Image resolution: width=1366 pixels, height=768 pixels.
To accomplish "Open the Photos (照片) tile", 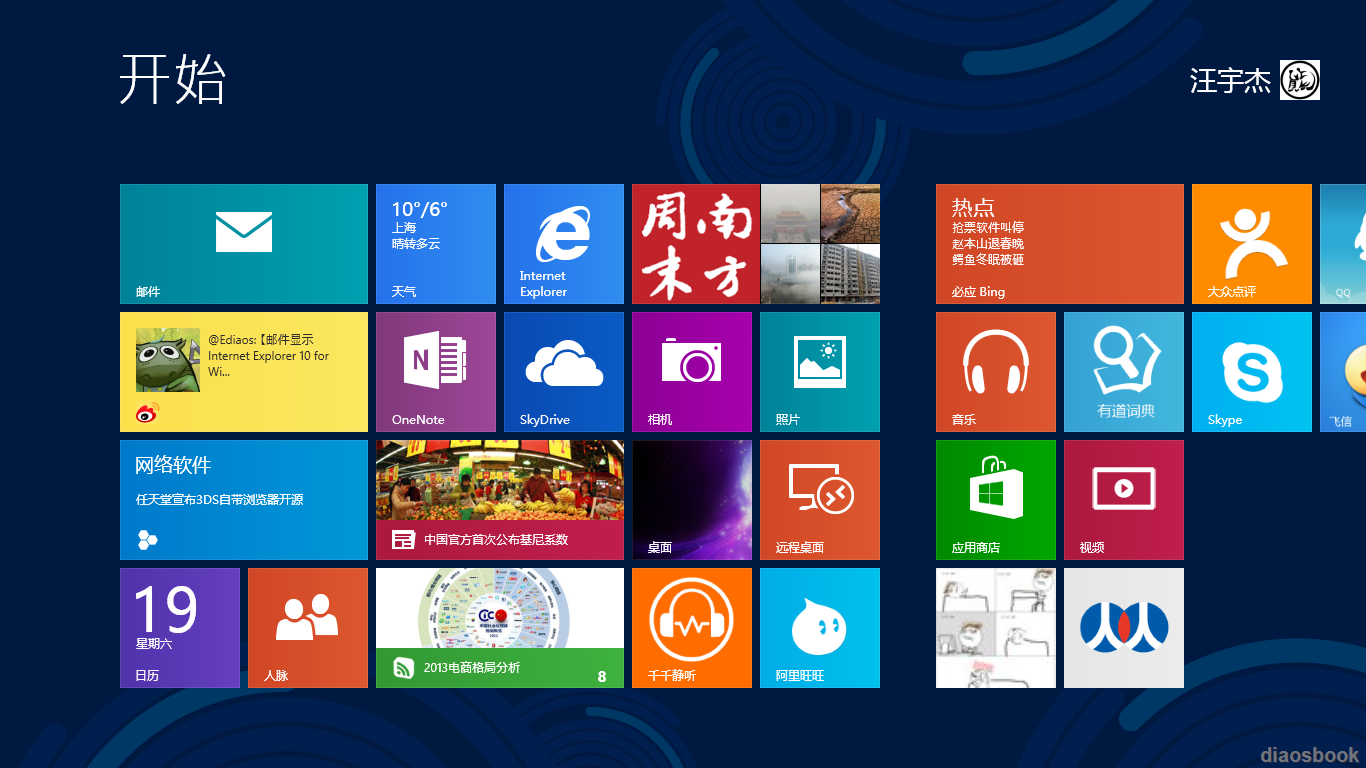I will coord(820,372).
